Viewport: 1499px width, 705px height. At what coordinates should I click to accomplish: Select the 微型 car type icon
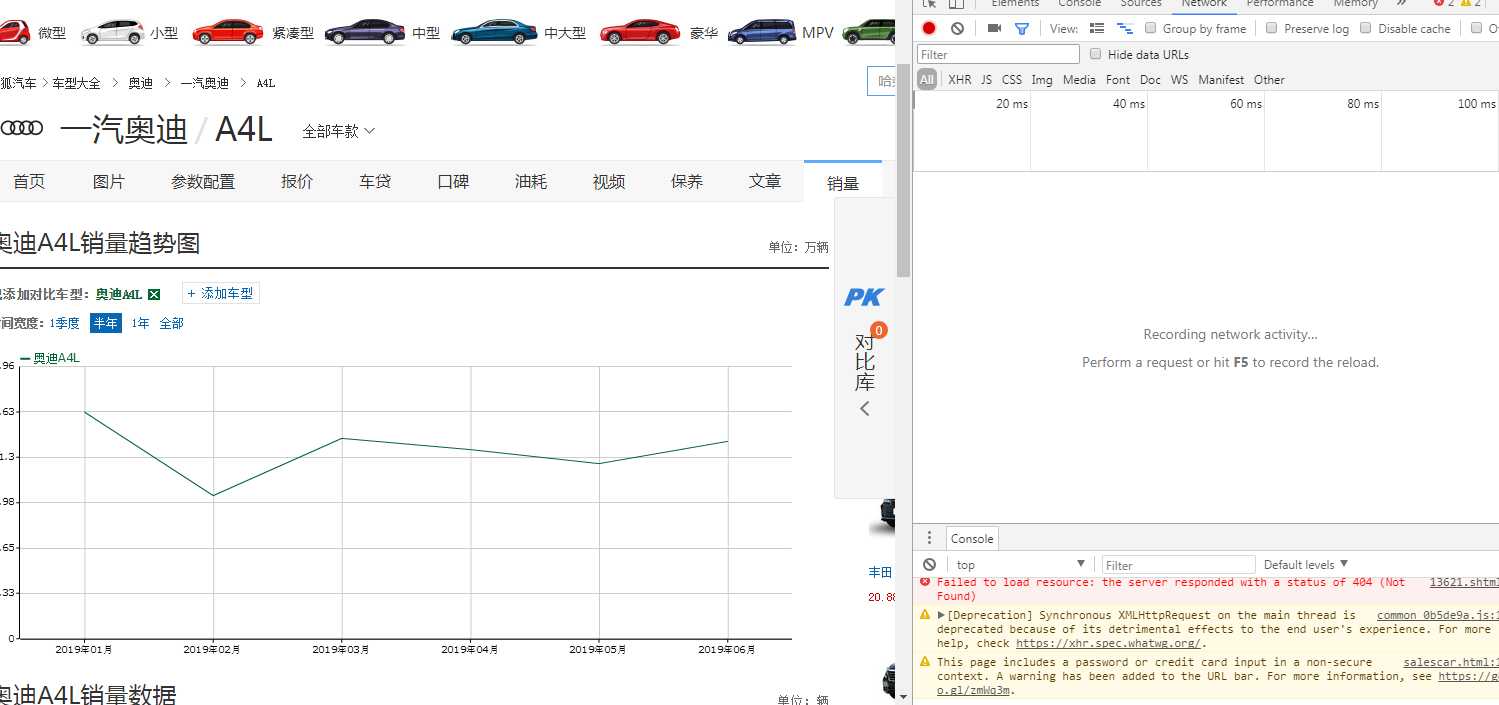(16, 32)
